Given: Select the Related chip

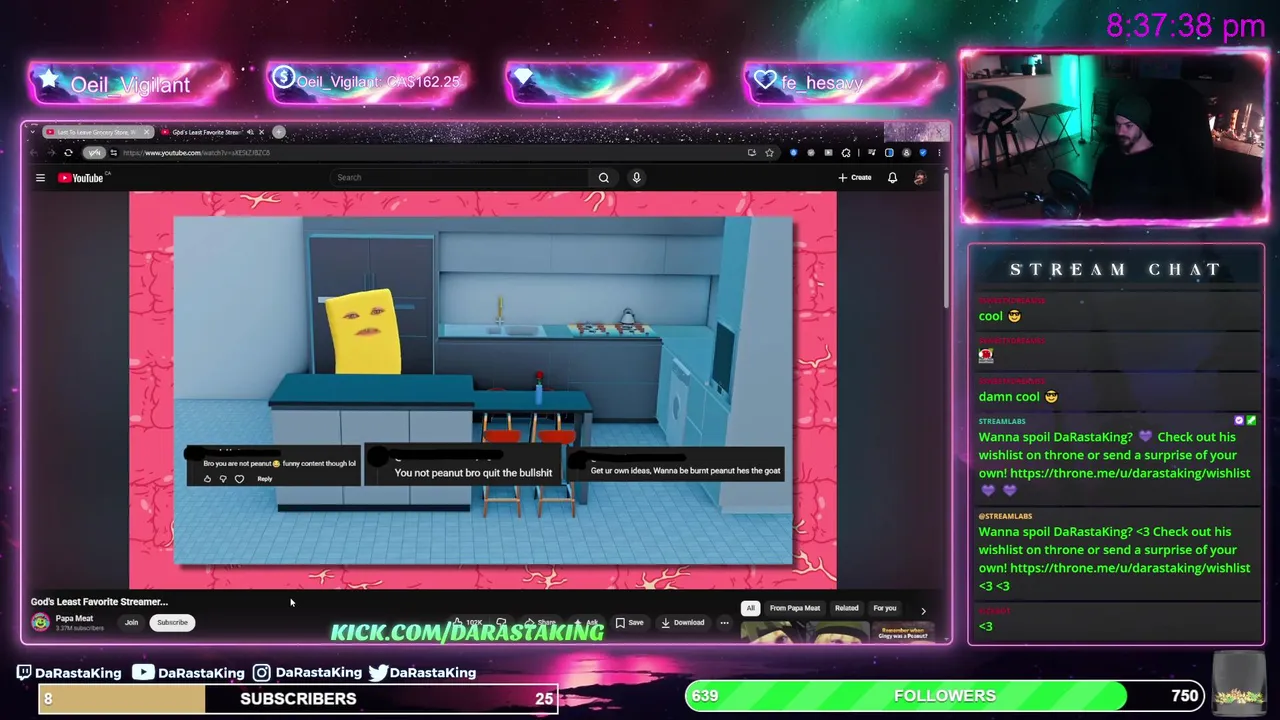Looking at the screenshot, I should (847, 608).
